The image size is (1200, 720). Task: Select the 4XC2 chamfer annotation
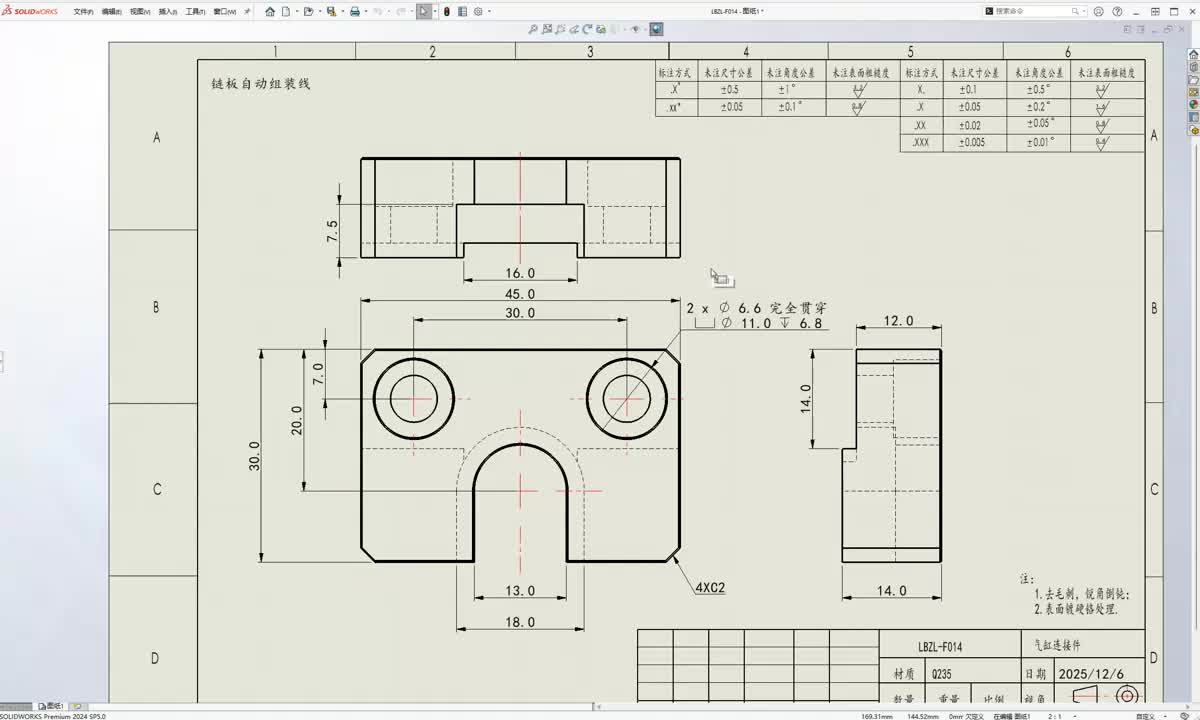(709, 588)
